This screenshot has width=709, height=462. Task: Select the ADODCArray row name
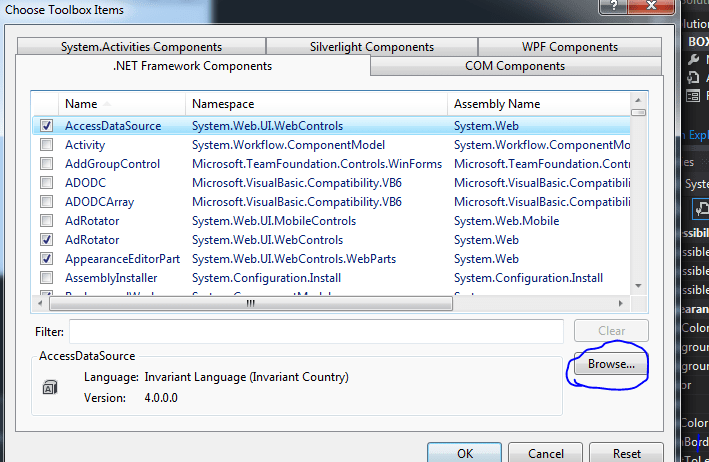pyautogui.click(x=99, y=202)
